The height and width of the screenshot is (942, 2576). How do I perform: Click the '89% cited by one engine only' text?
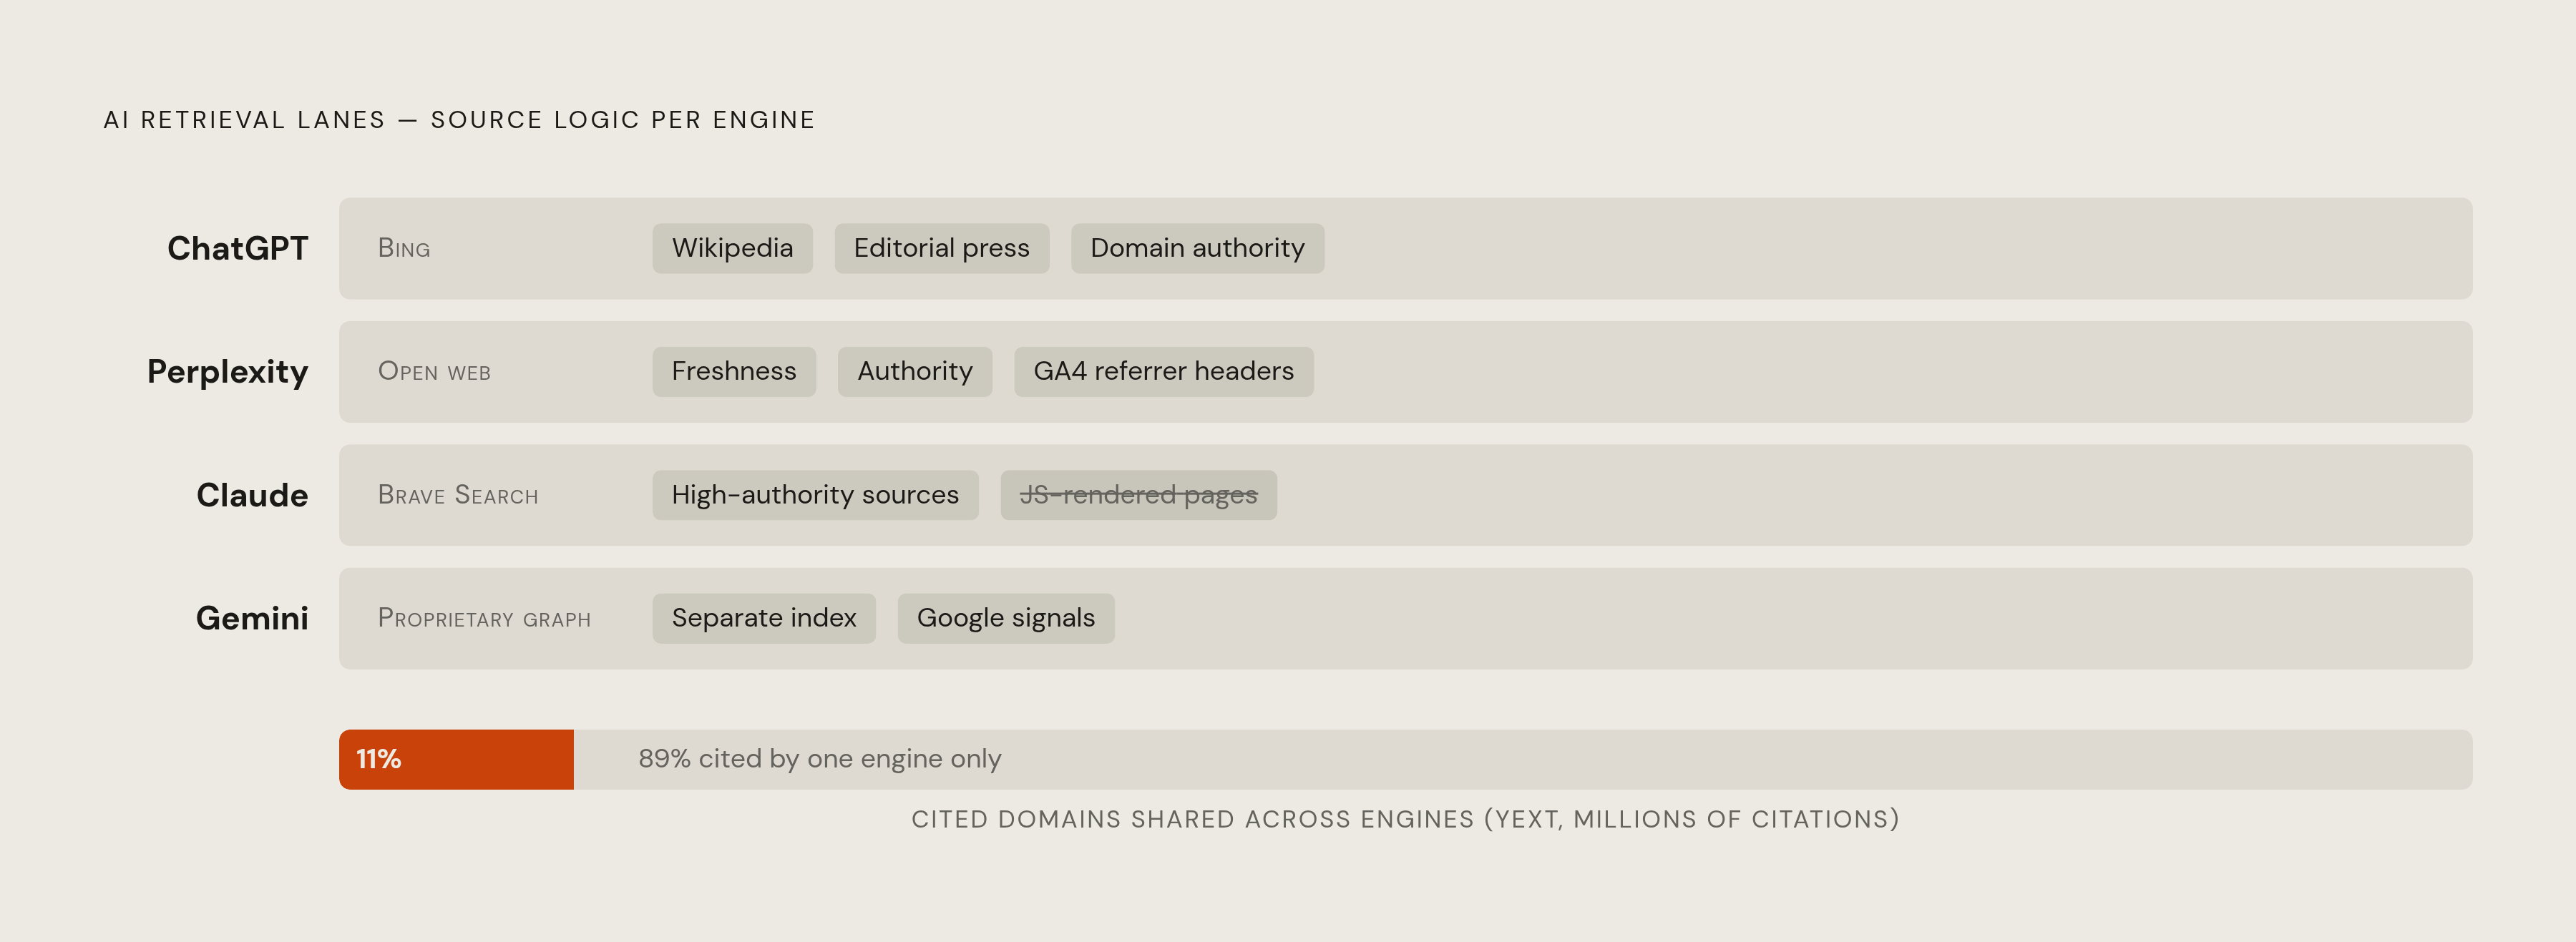pos(819,759)
